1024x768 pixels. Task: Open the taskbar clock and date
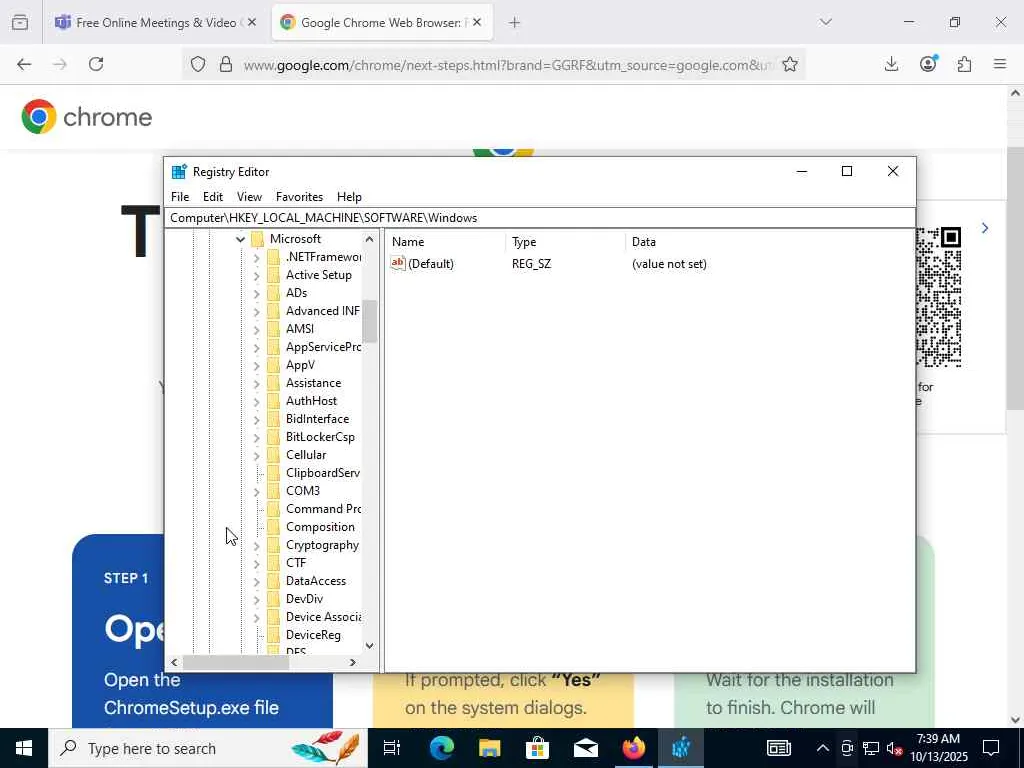click(938, 748)
